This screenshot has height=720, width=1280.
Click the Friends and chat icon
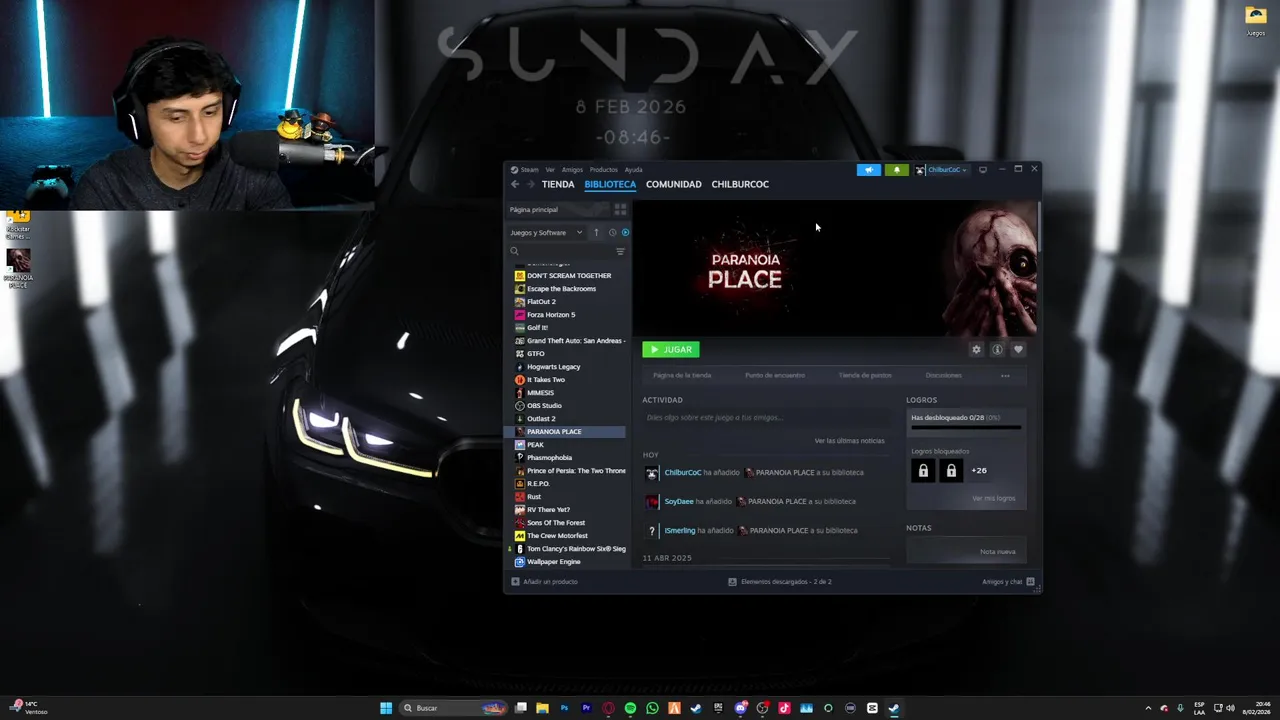1030,582
